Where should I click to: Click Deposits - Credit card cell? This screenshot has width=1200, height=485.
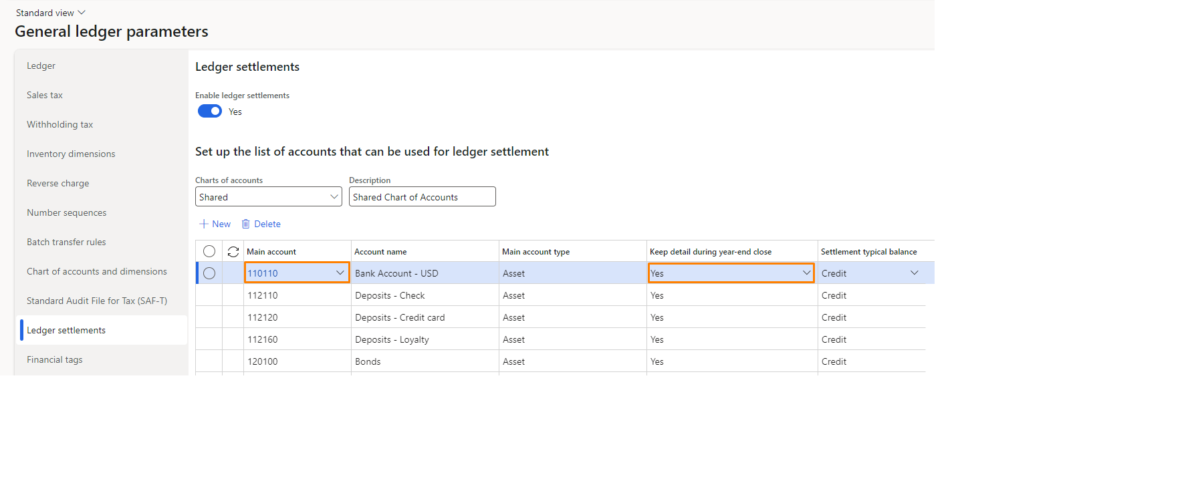(425, 318)
